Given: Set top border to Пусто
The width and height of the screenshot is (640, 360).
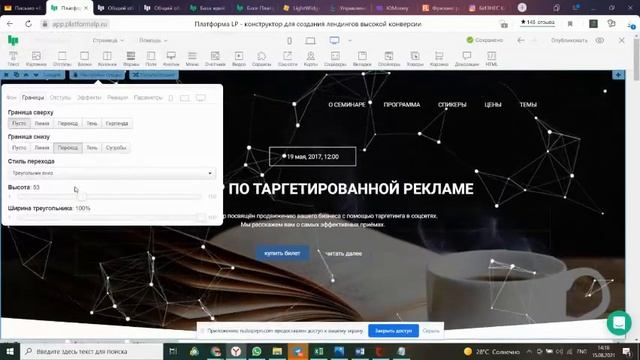Looking at the screenshot, I should pyautogui.click(x=19, y=123).
